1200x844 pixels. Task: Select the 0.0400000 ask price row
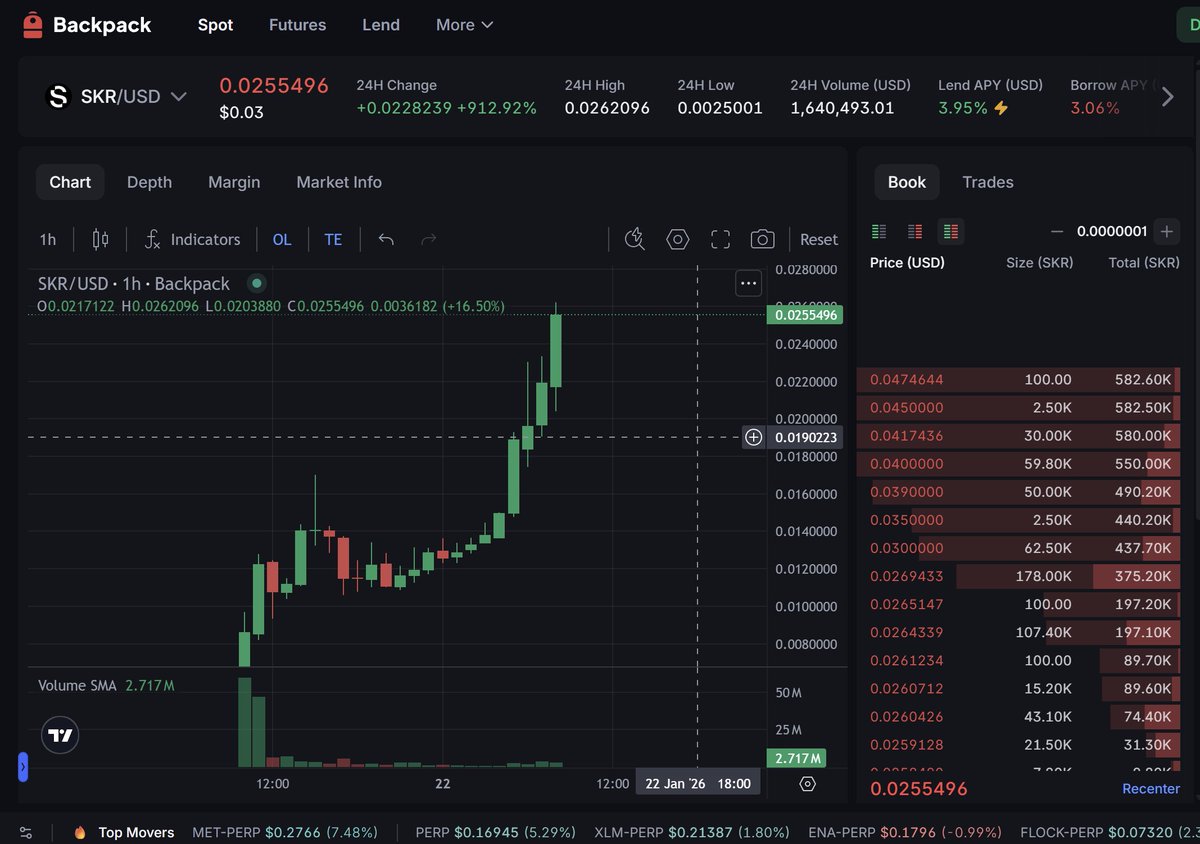pos(1019,464)
